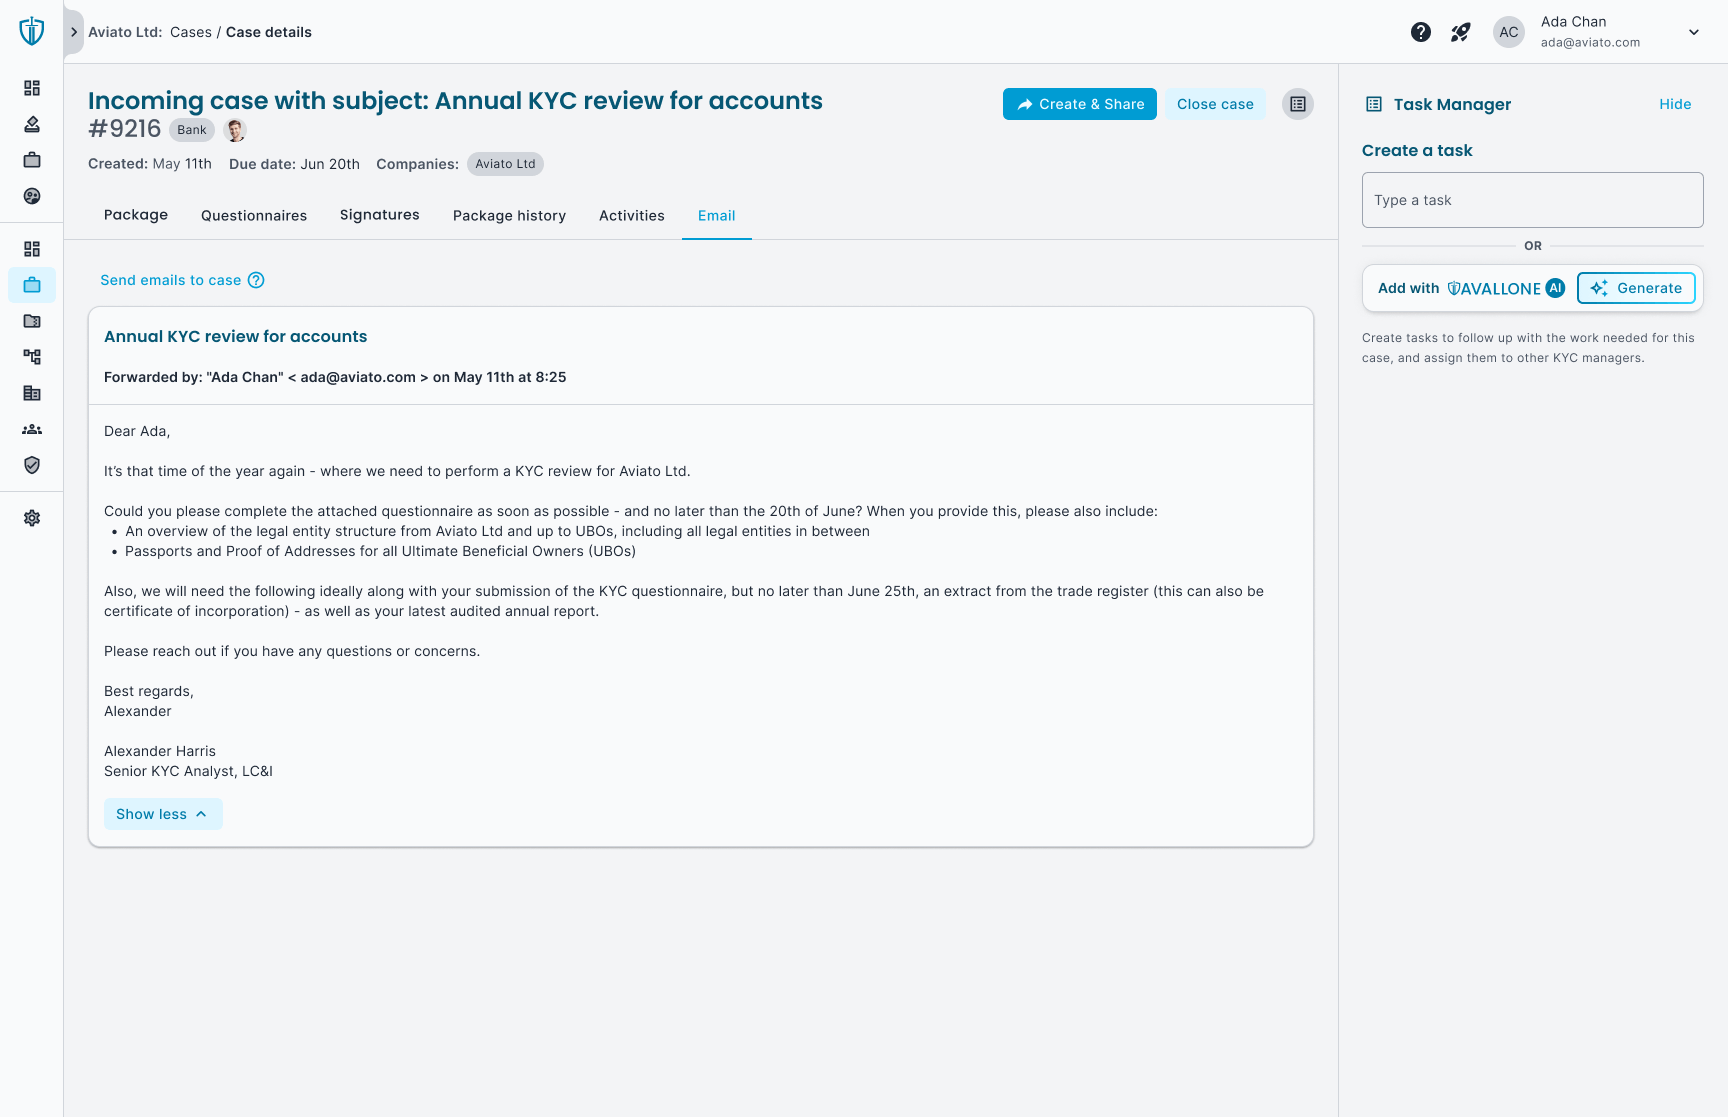Open the Package history tab
This screenshot has width=1728, height=1117.
[x=509, y=215]
